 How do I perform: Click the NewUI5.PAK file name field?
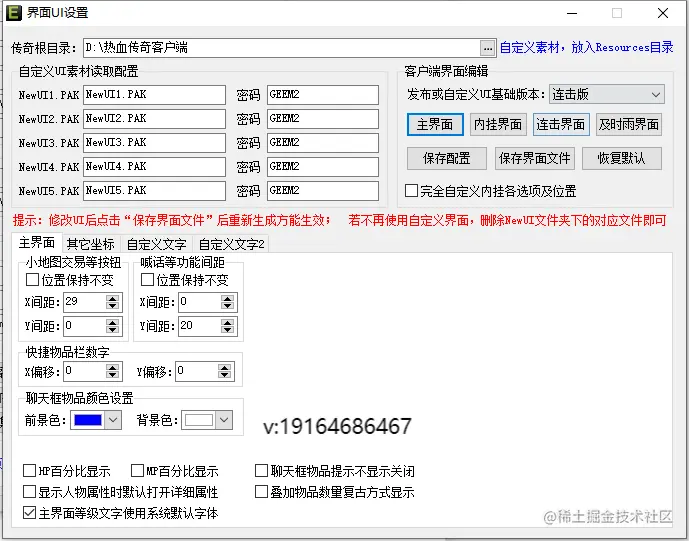click(154, 191)
